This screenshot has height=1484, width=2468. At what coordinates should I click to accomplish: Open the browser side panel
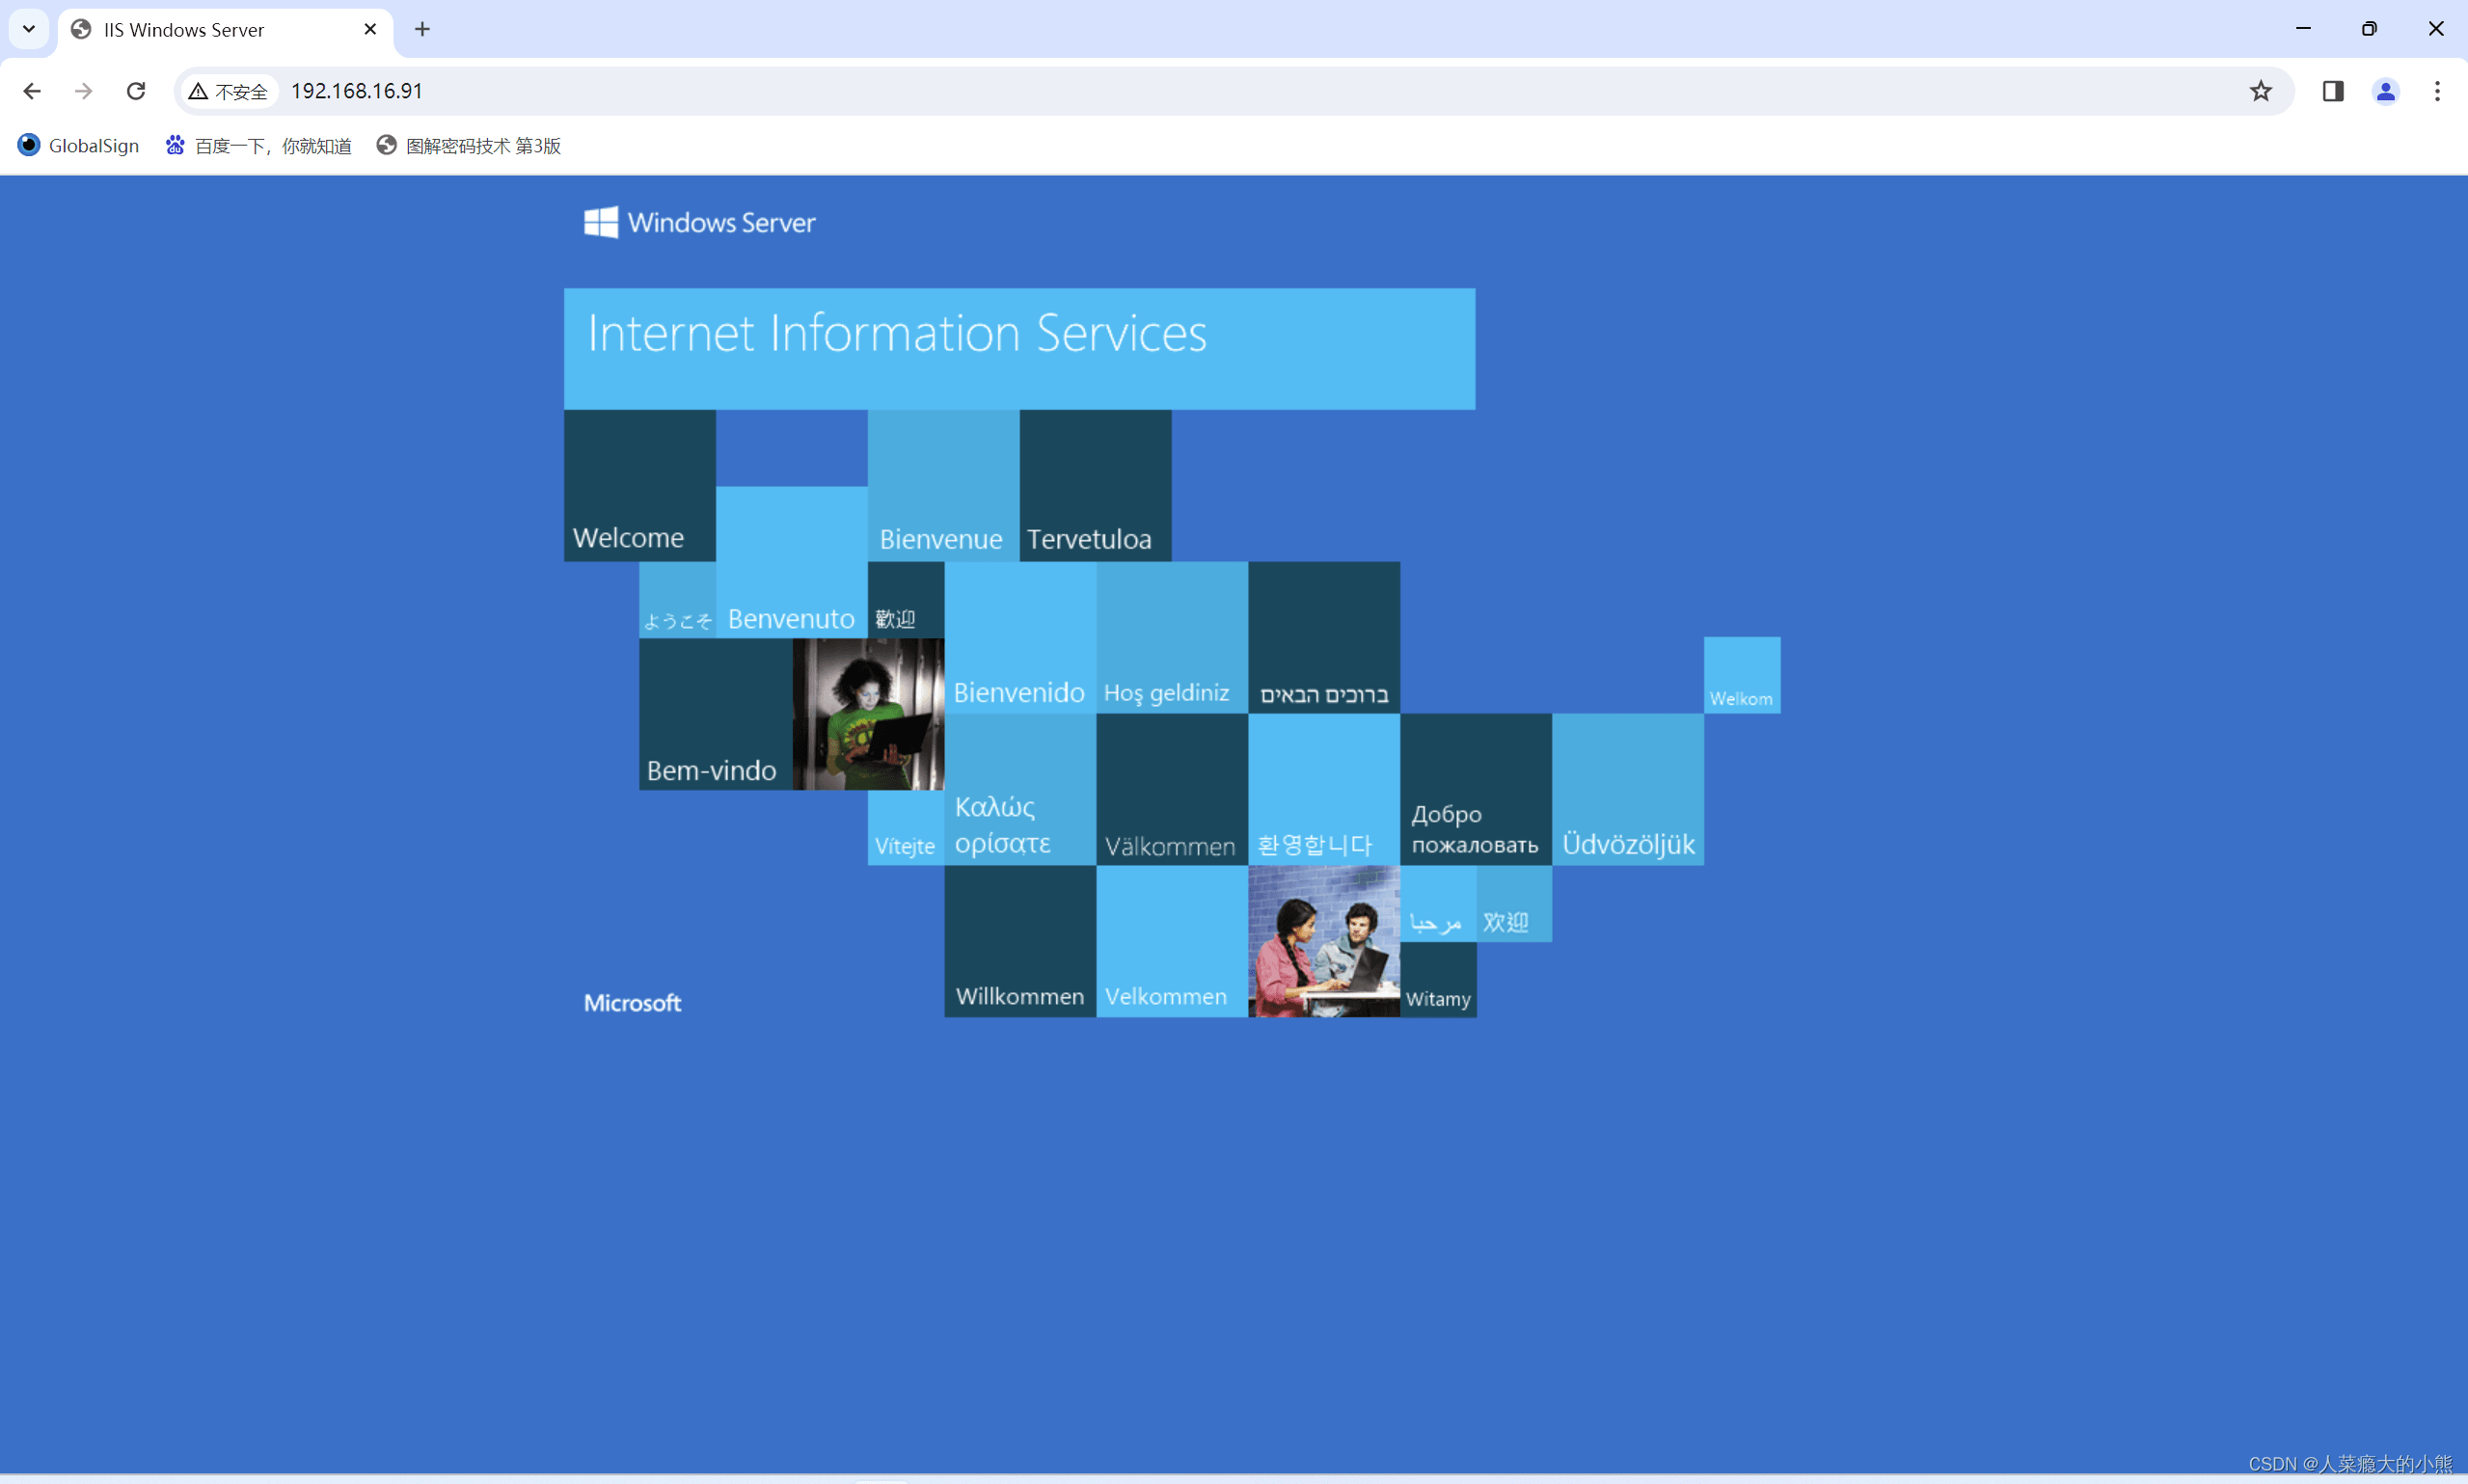pyautogui.click(x=2332, y=91)
